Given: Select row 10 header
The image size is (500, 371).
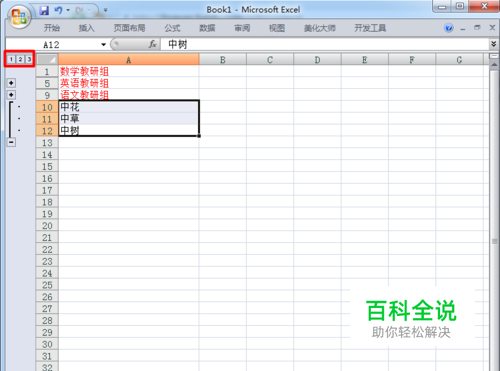Looking at the screenshot, I should pyautogui.click(x=47, y=107).
